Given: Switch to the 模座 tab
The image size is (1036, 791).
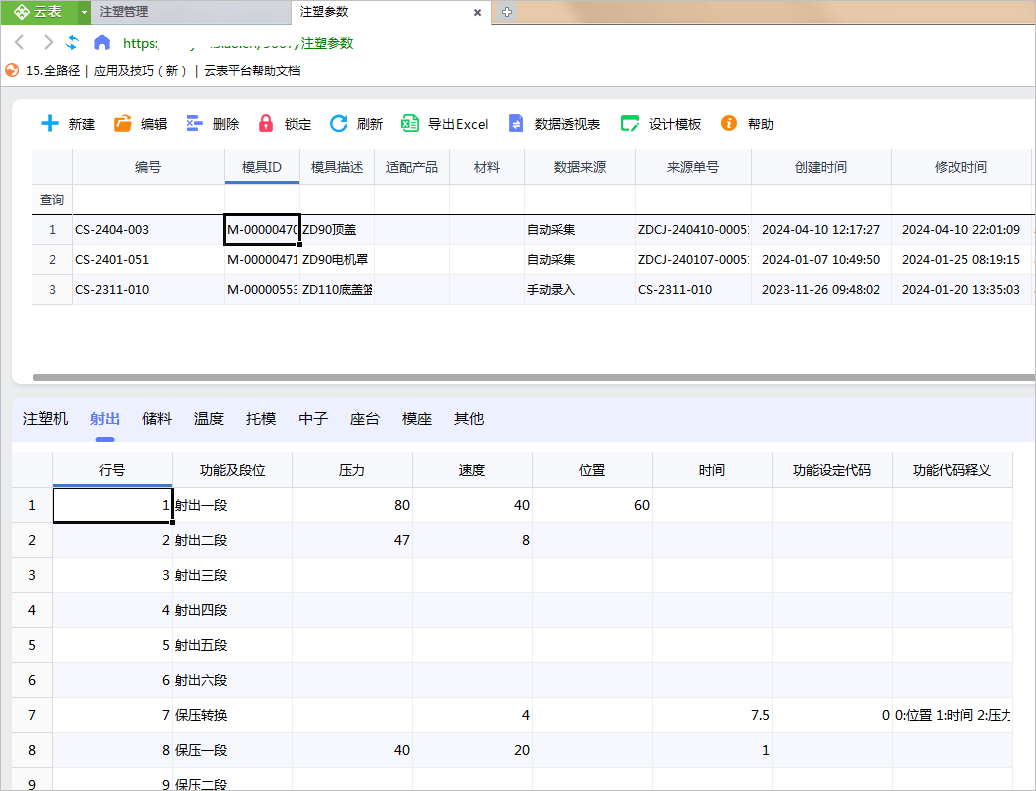Looking at the screenshot, I should tap(417, 419).
